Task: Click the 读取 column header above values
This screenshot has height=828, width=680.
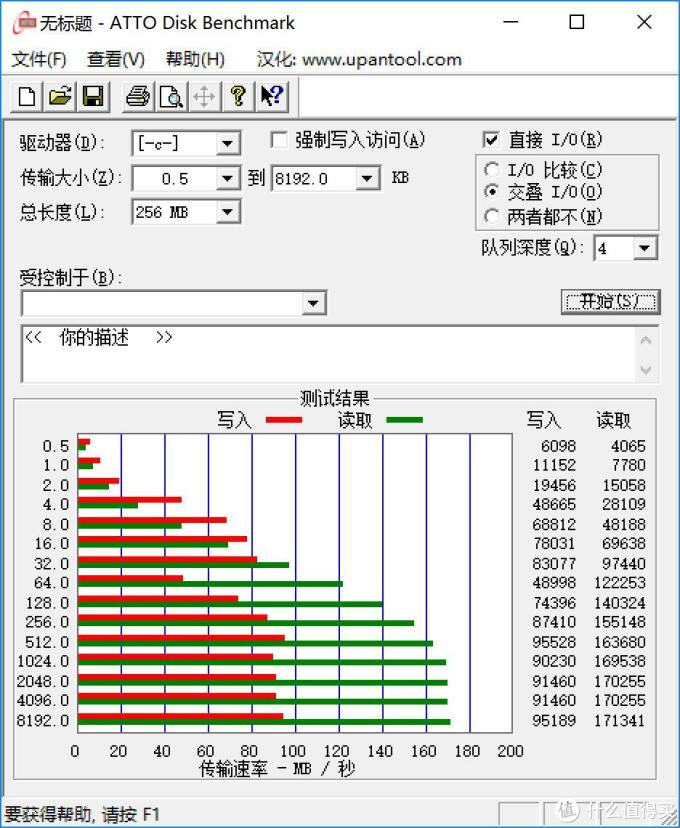Action: coord(613,420)
